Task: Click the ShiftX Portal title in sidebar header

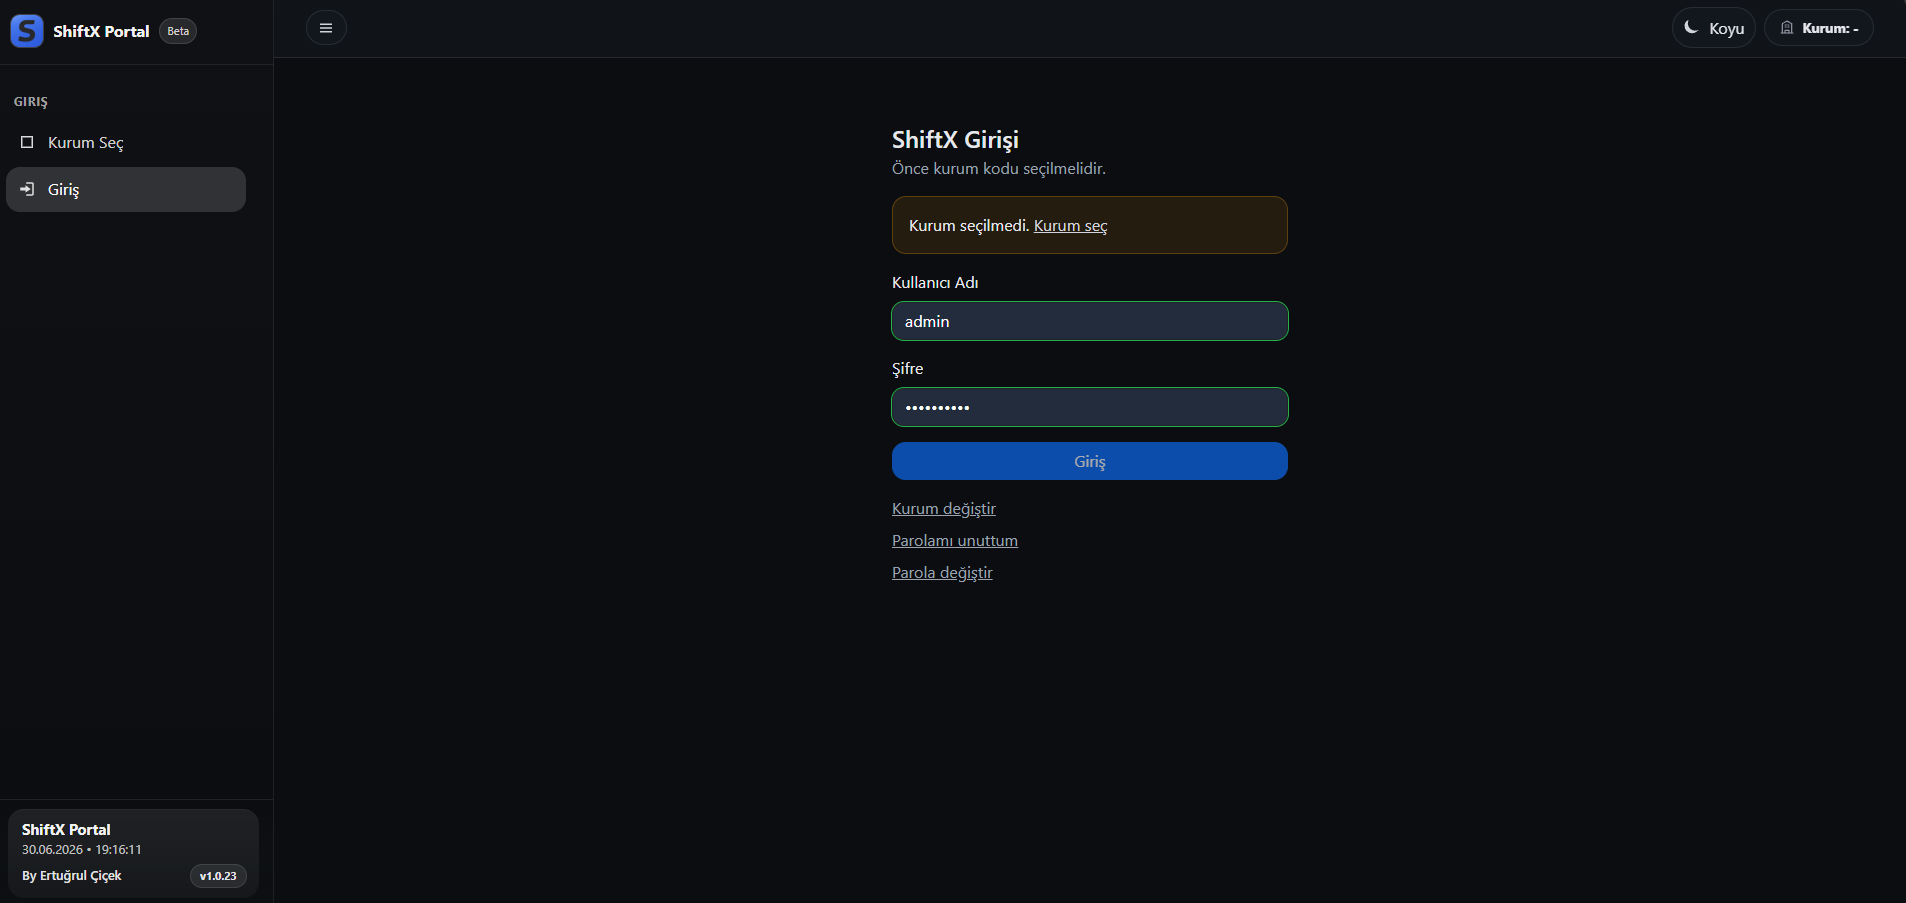Action: 101,31
